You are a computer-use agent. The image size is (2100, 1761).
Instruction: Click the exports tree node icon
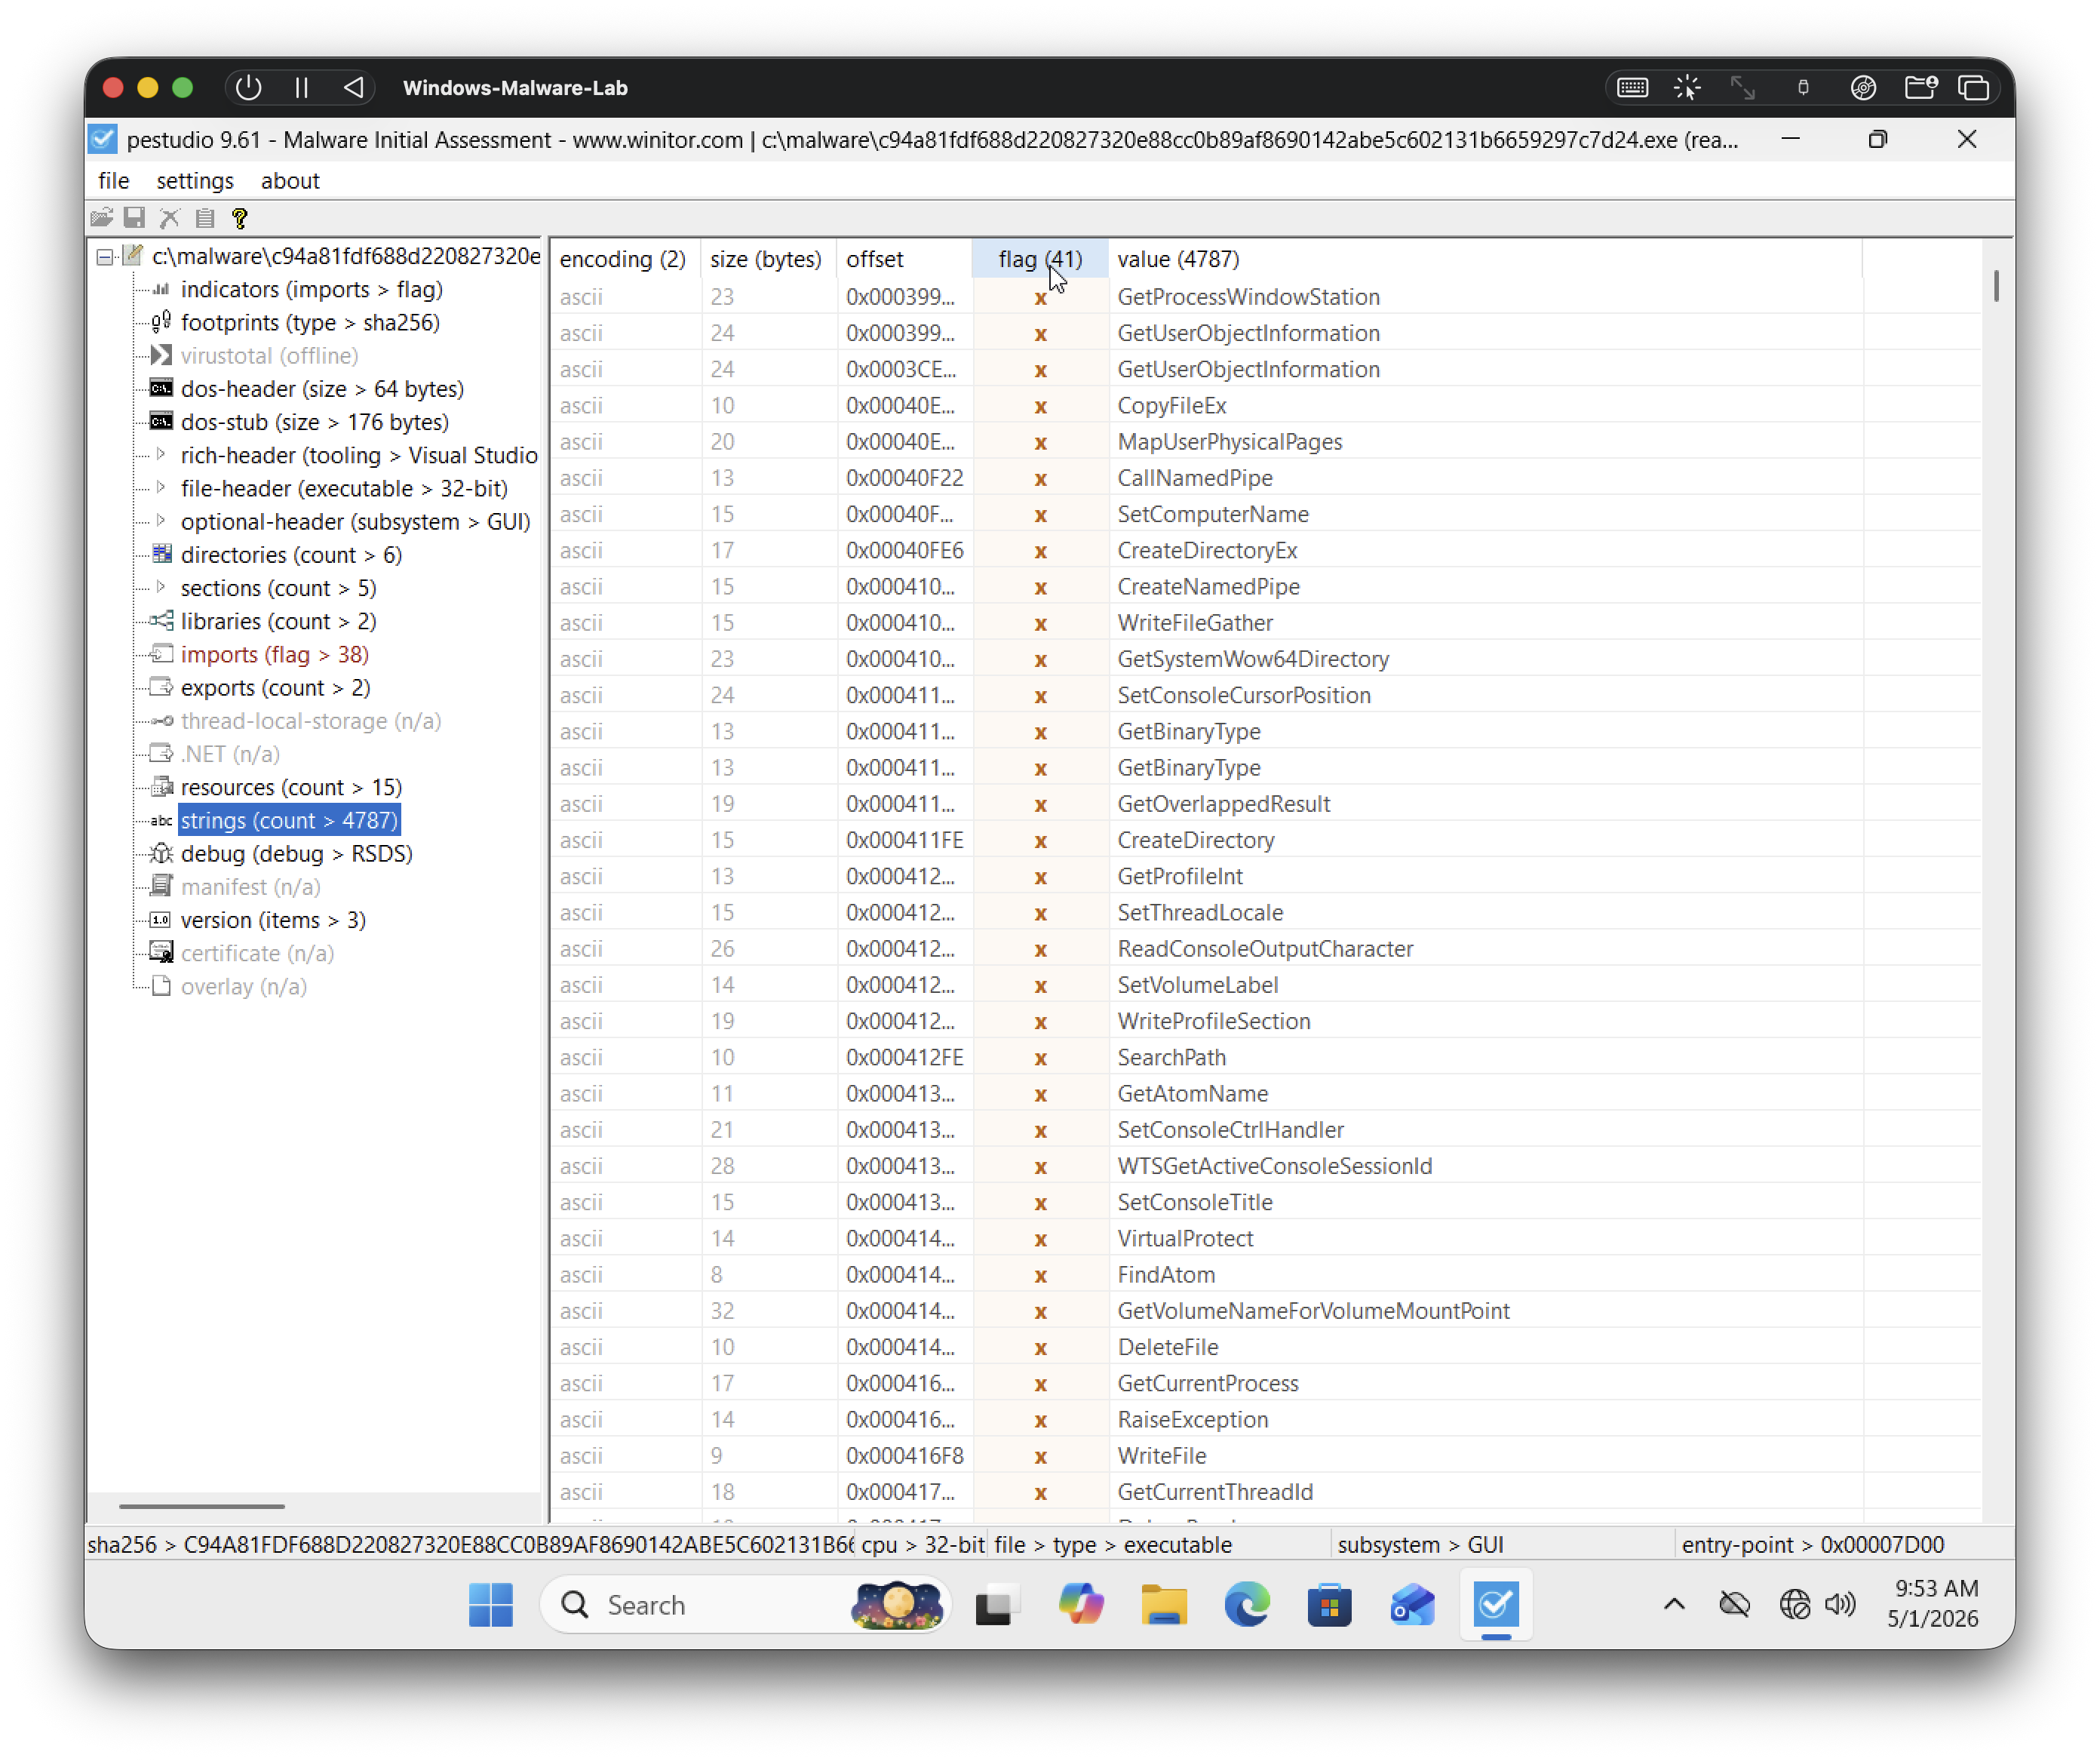(161, 687)
